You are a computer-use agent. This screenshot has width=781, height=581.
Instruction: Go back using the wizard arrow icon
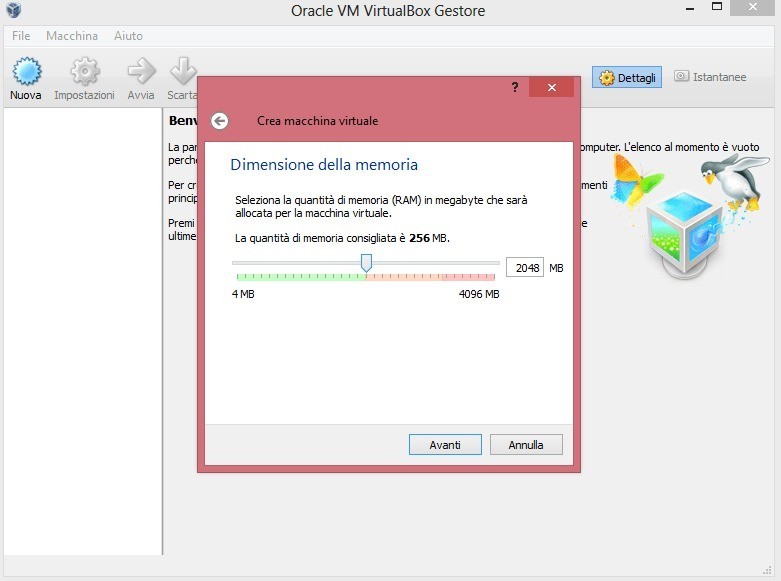point(220,121)
